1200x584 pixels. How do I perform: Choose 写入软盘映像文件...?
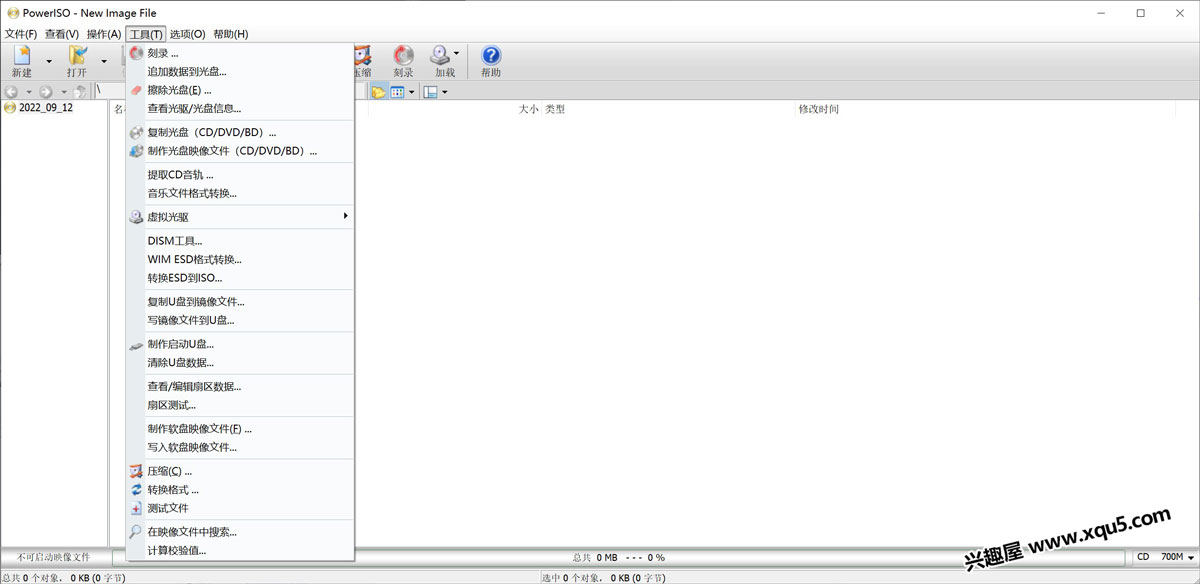pos(240,447)
